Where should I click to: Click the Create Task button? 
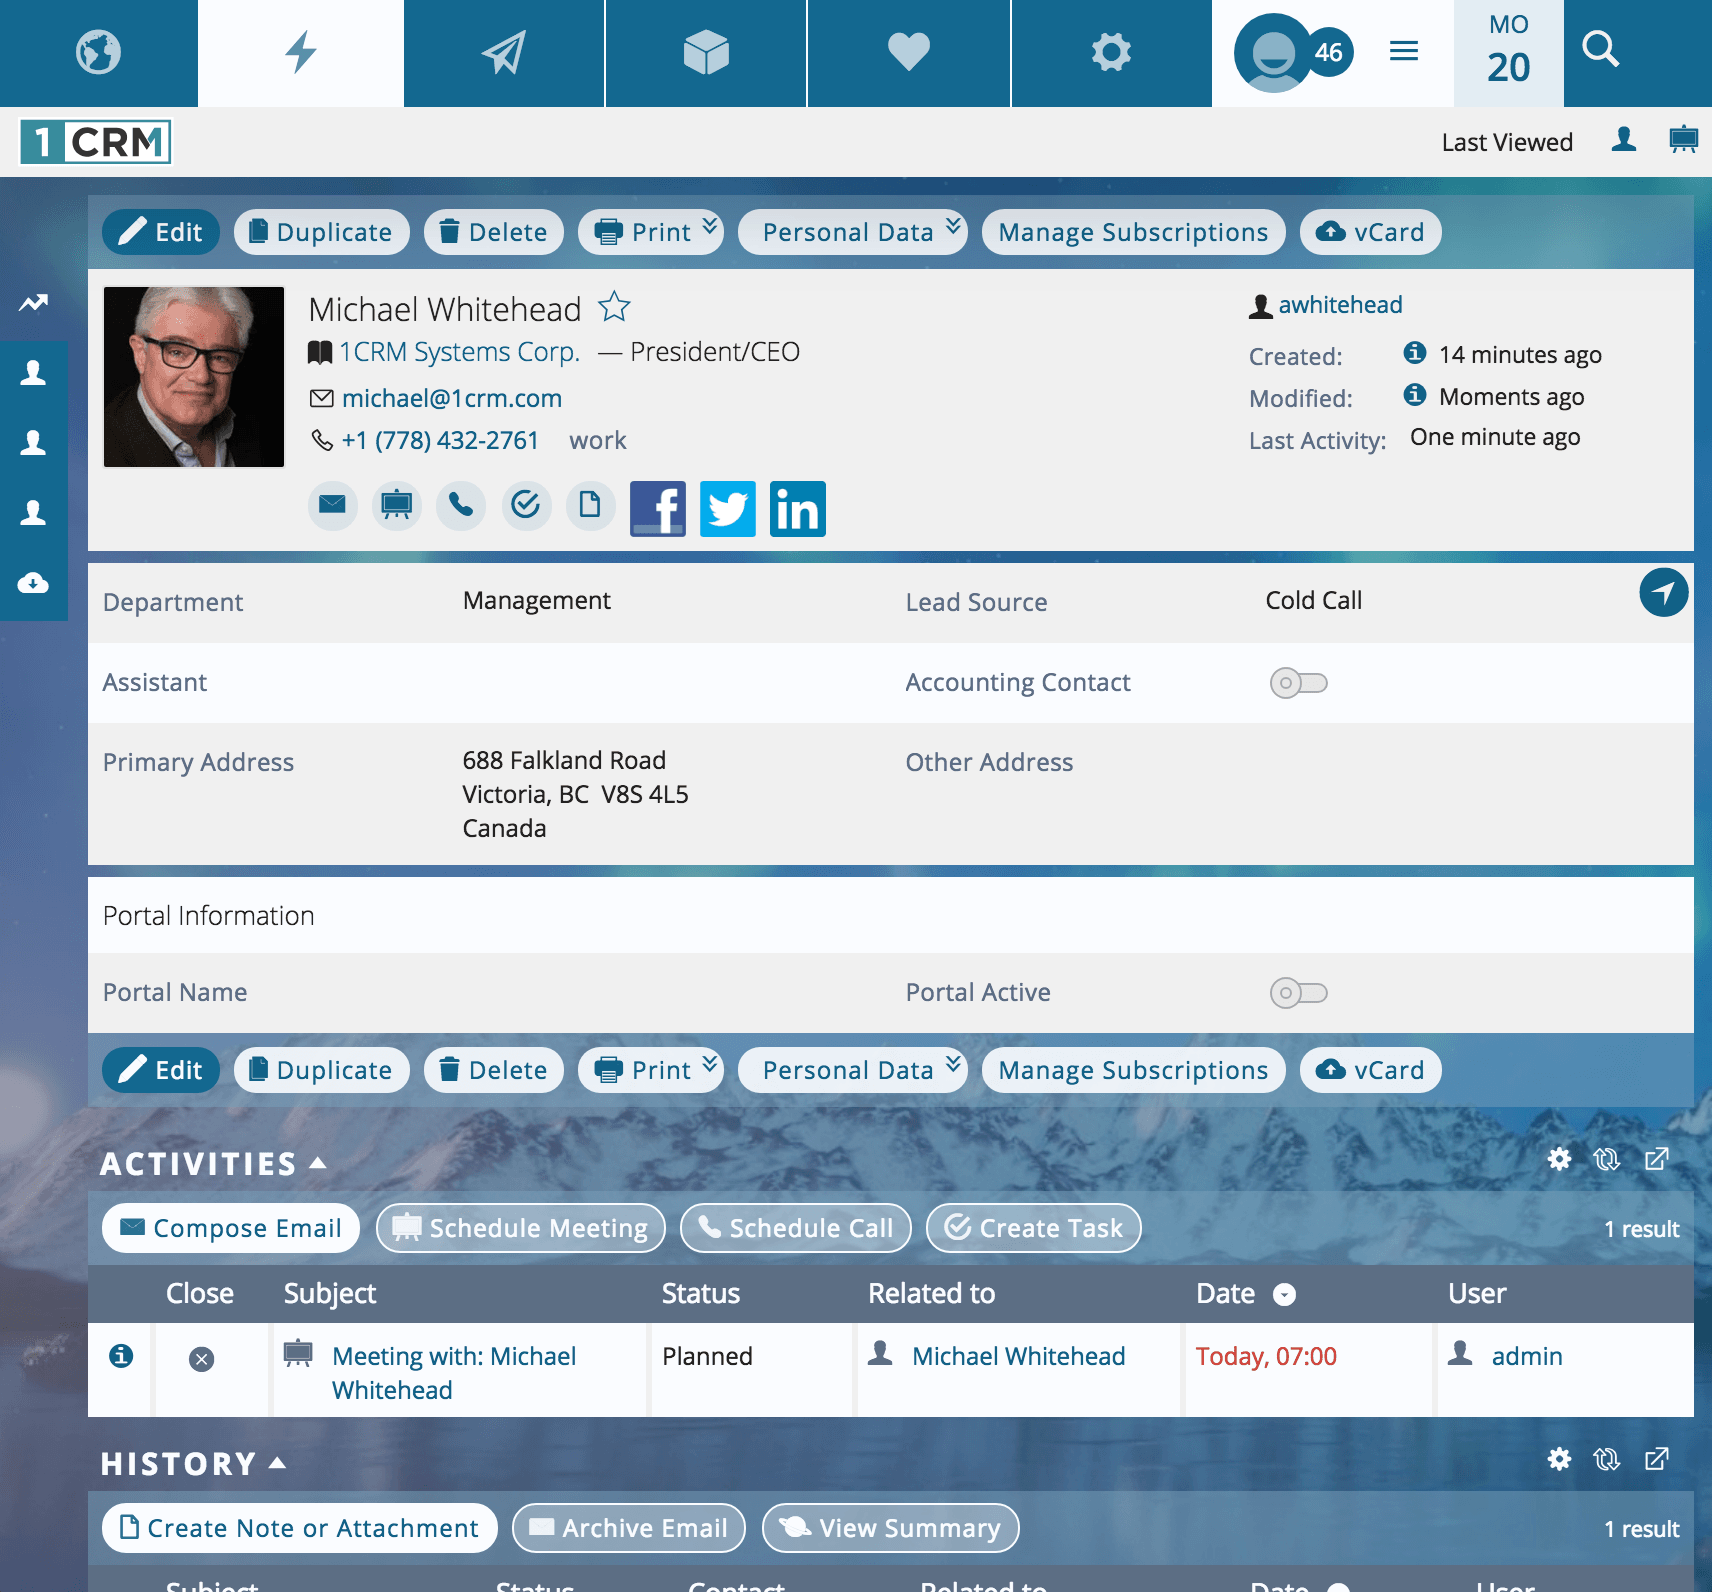(1034, 1228)
